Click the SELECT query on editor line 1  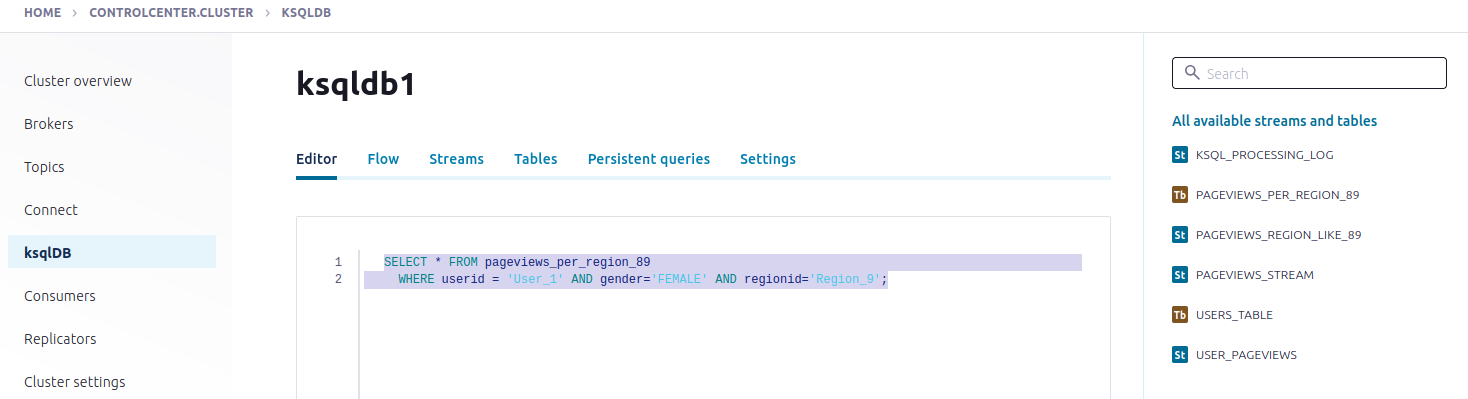pyautogui.click(x=517, y=262)
